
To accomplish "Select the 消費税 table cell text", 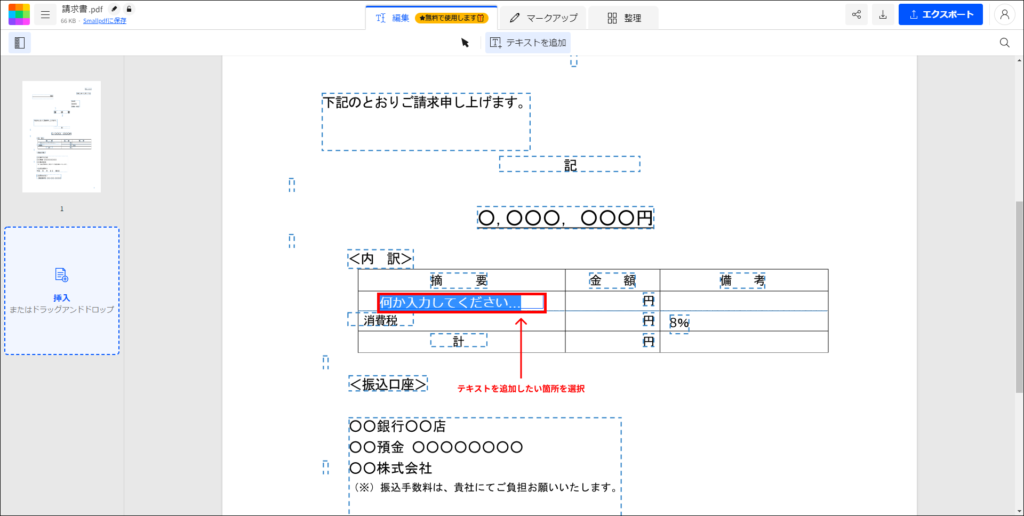I will (x=380, y=320).
